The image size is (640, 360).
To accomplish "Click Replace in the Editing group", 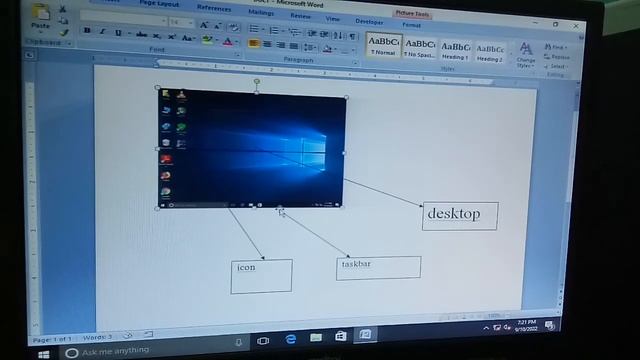I will pyautogui.click(x=557, y=57).
